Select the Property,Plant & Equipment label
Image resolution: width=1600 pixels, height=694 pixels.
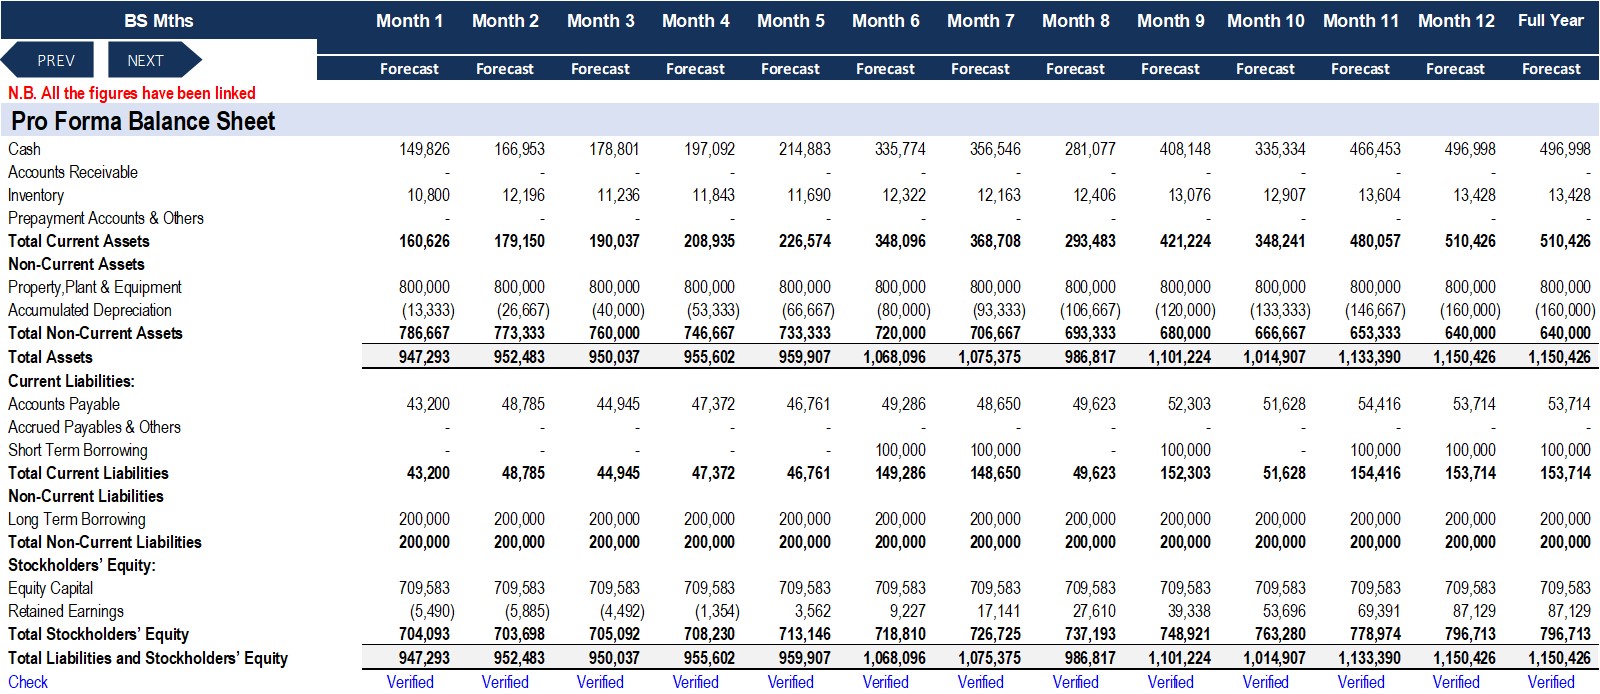[x=95, y=287]
